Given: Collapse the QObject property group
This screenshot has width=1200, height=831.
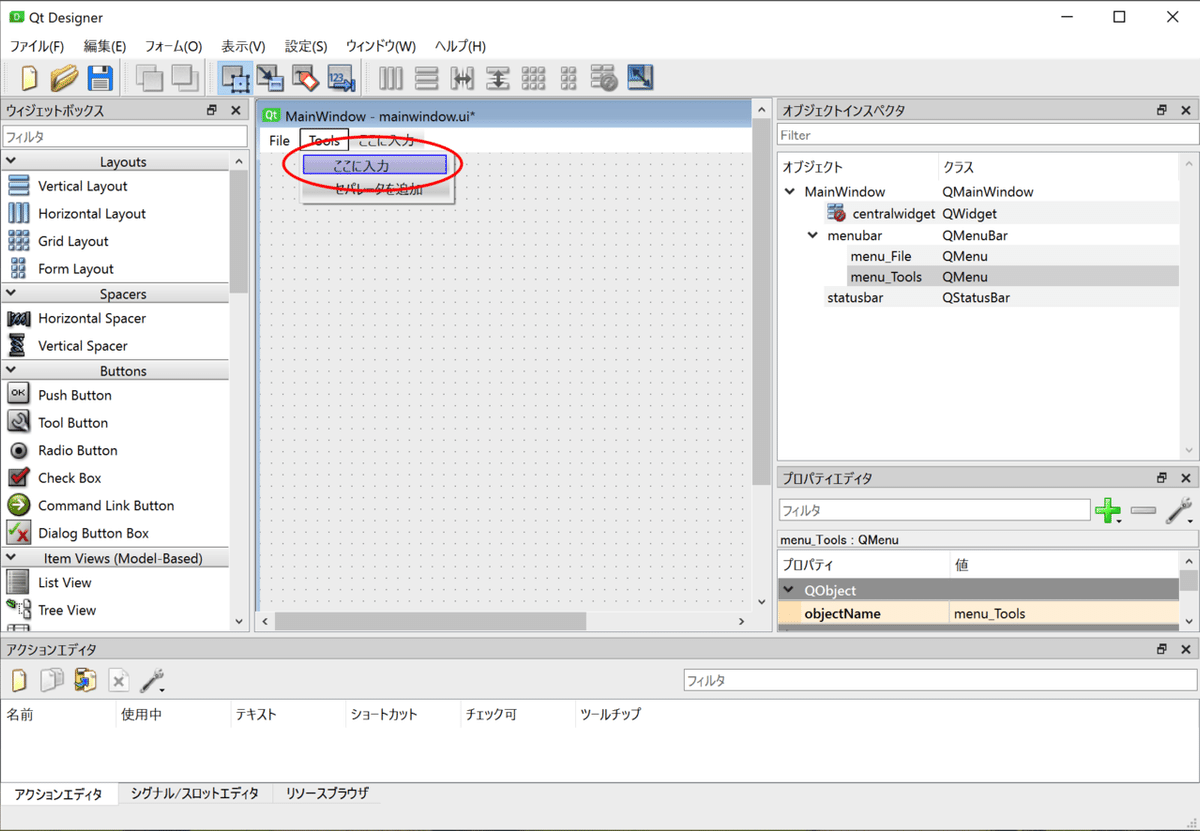Looking at the screenshot, I should 789,590.
